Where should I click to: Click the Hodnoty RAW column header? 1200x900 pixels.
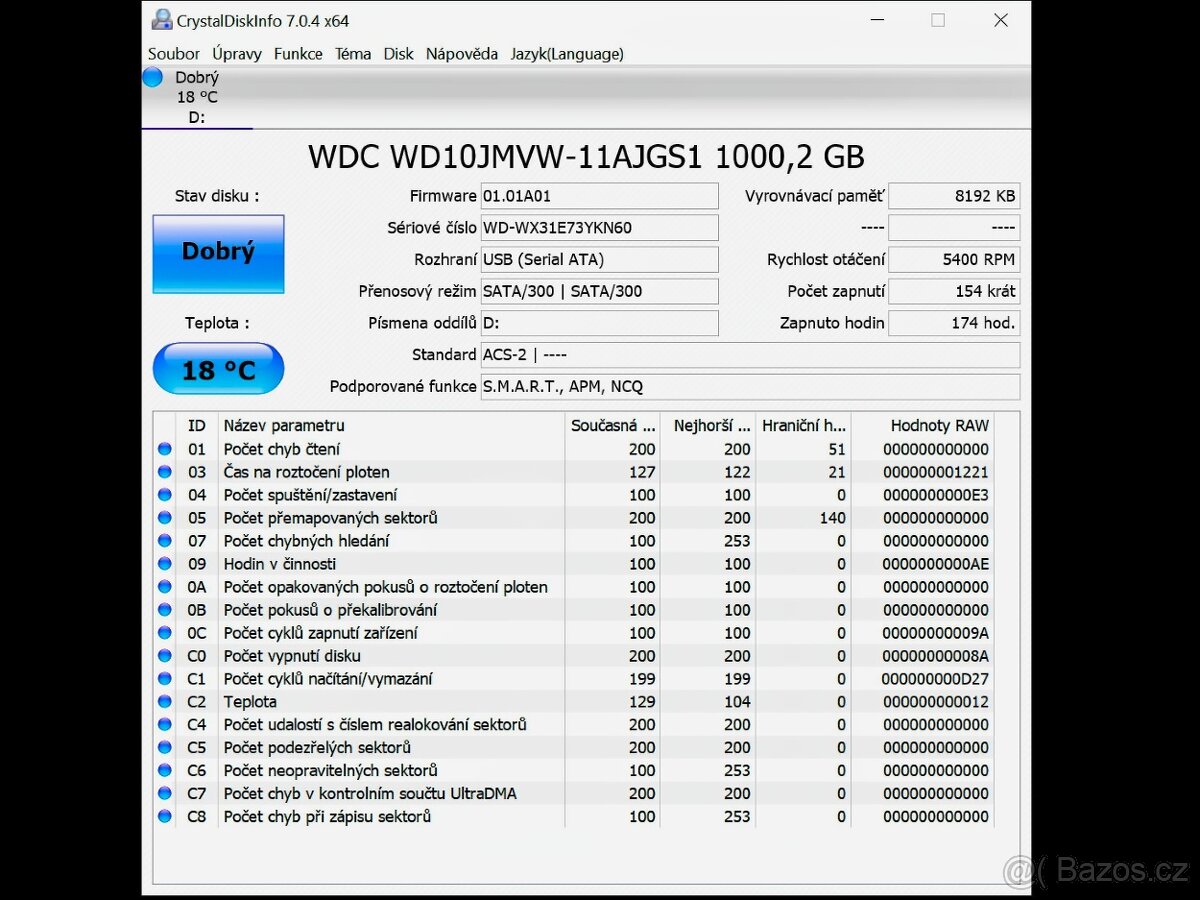[x=938, y=425]
